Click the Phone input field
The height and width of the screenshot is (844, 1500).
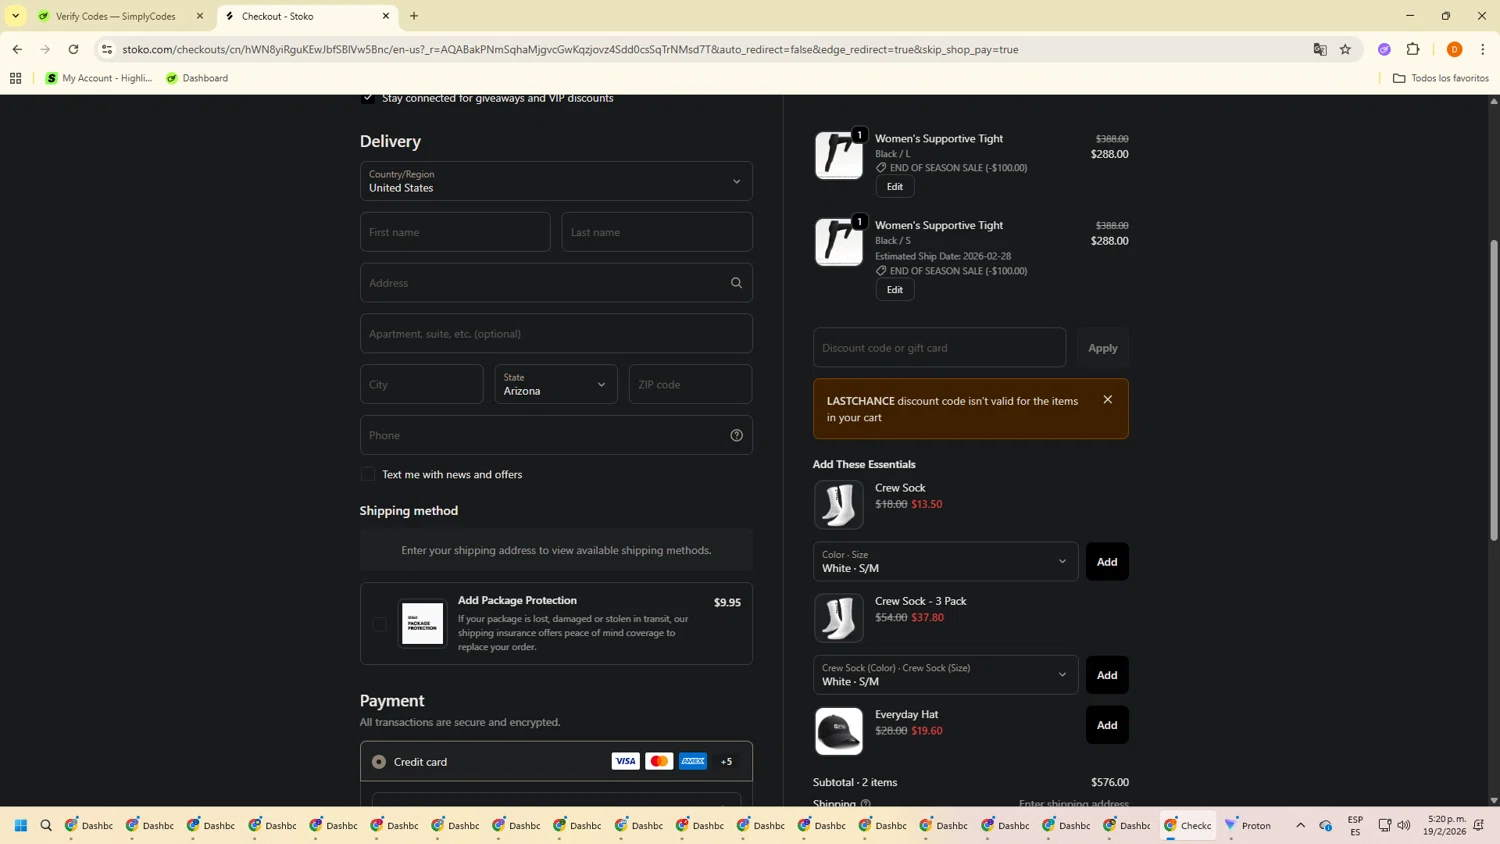556,435
